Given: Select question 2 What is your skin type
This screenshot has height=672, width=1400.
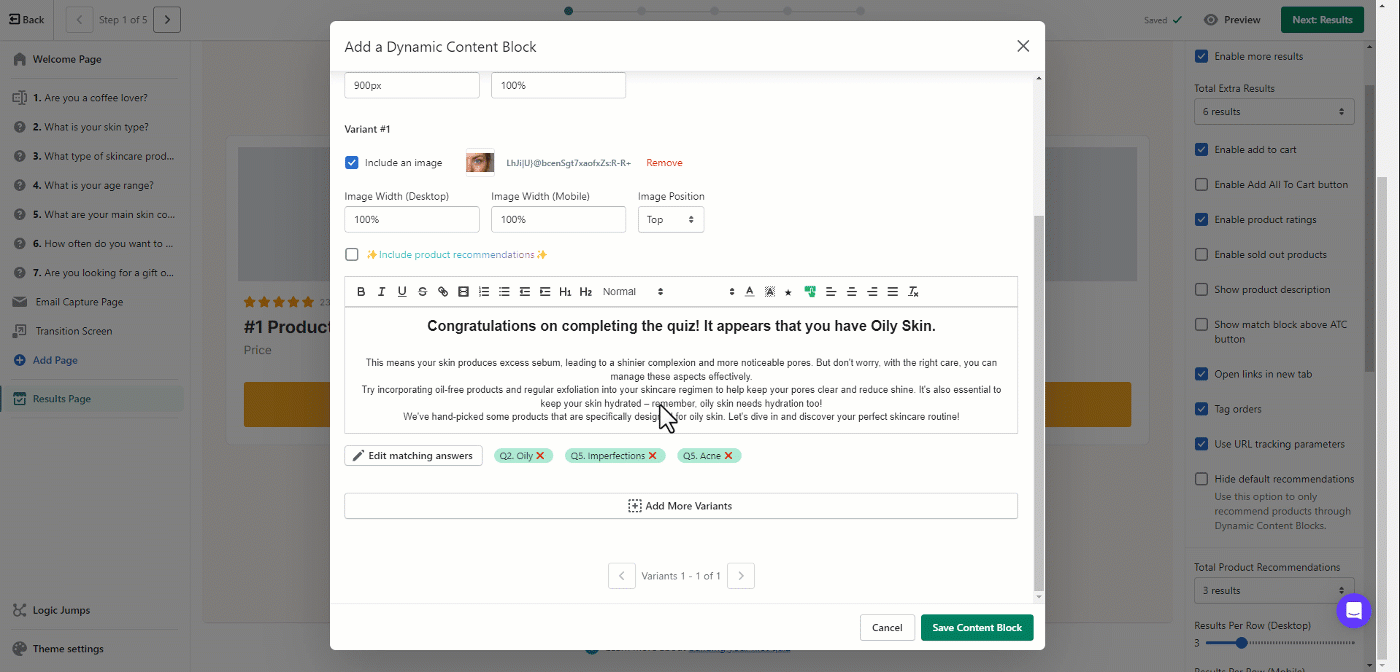Looking at the screenshot, I should pos(92,127).
